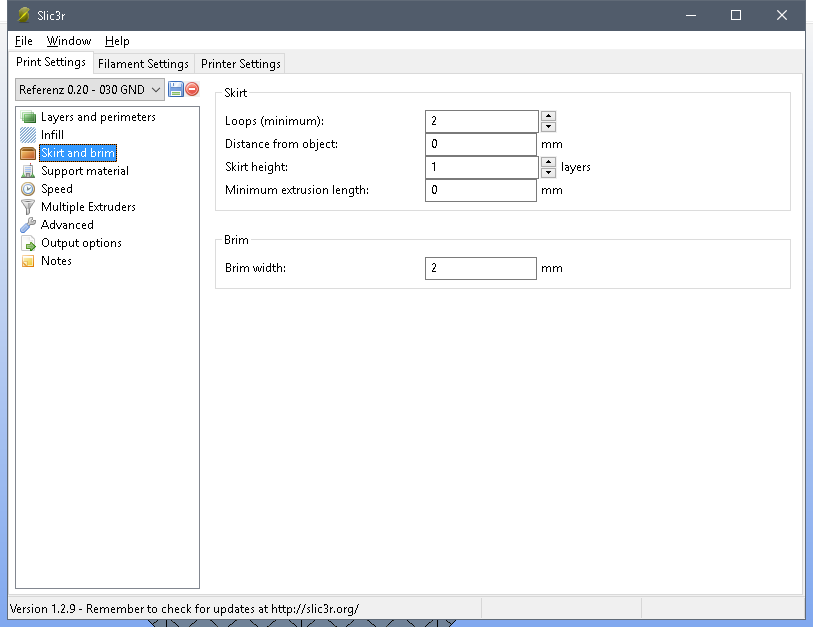Open the Window menu
This screenshot has width=813, height=627.
coord(68,41)
